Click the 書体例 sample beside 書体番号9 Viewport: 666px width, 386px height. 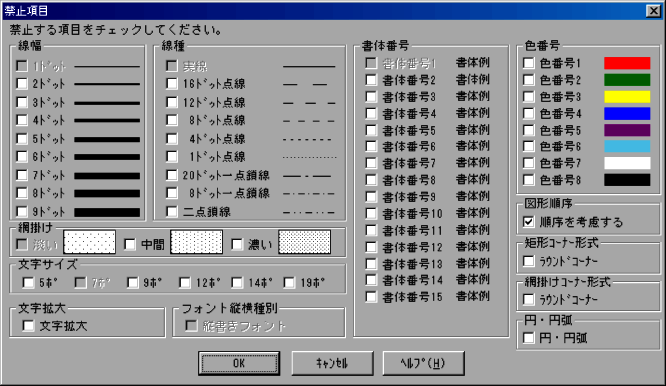click(x=472, y=196)
